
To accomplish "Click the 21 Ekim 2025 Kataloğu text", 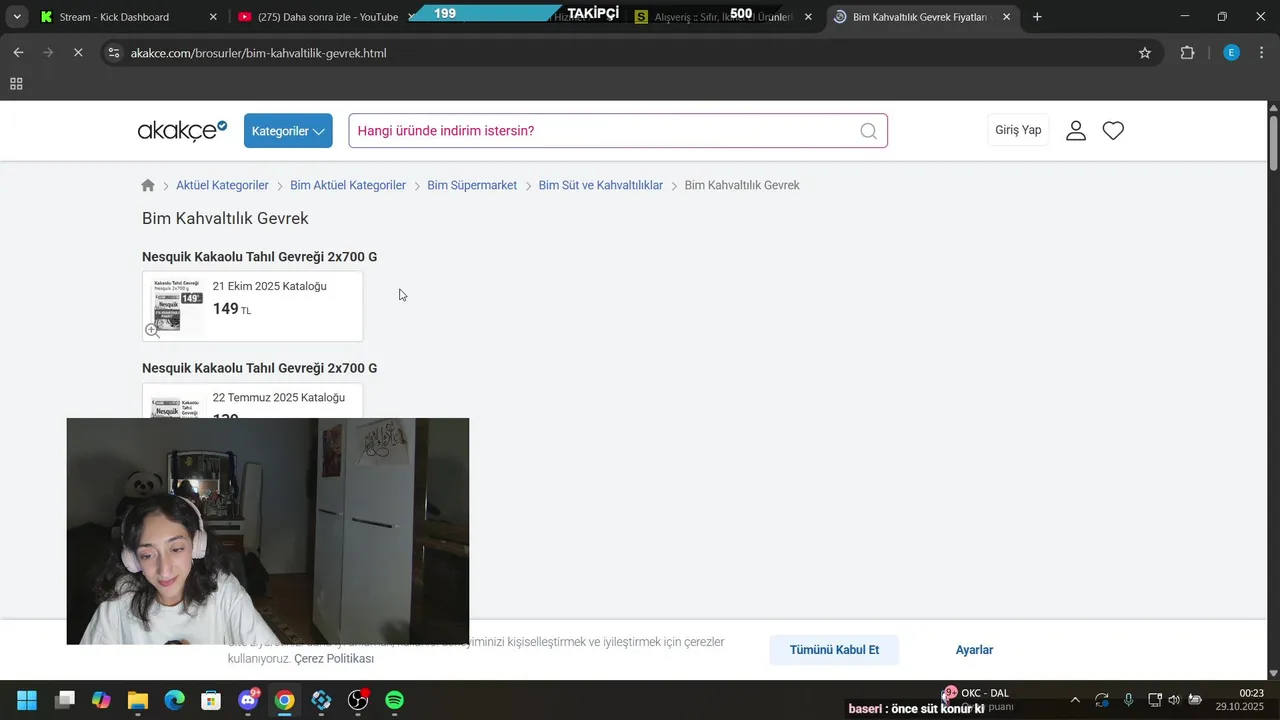I will coord(269,286).
